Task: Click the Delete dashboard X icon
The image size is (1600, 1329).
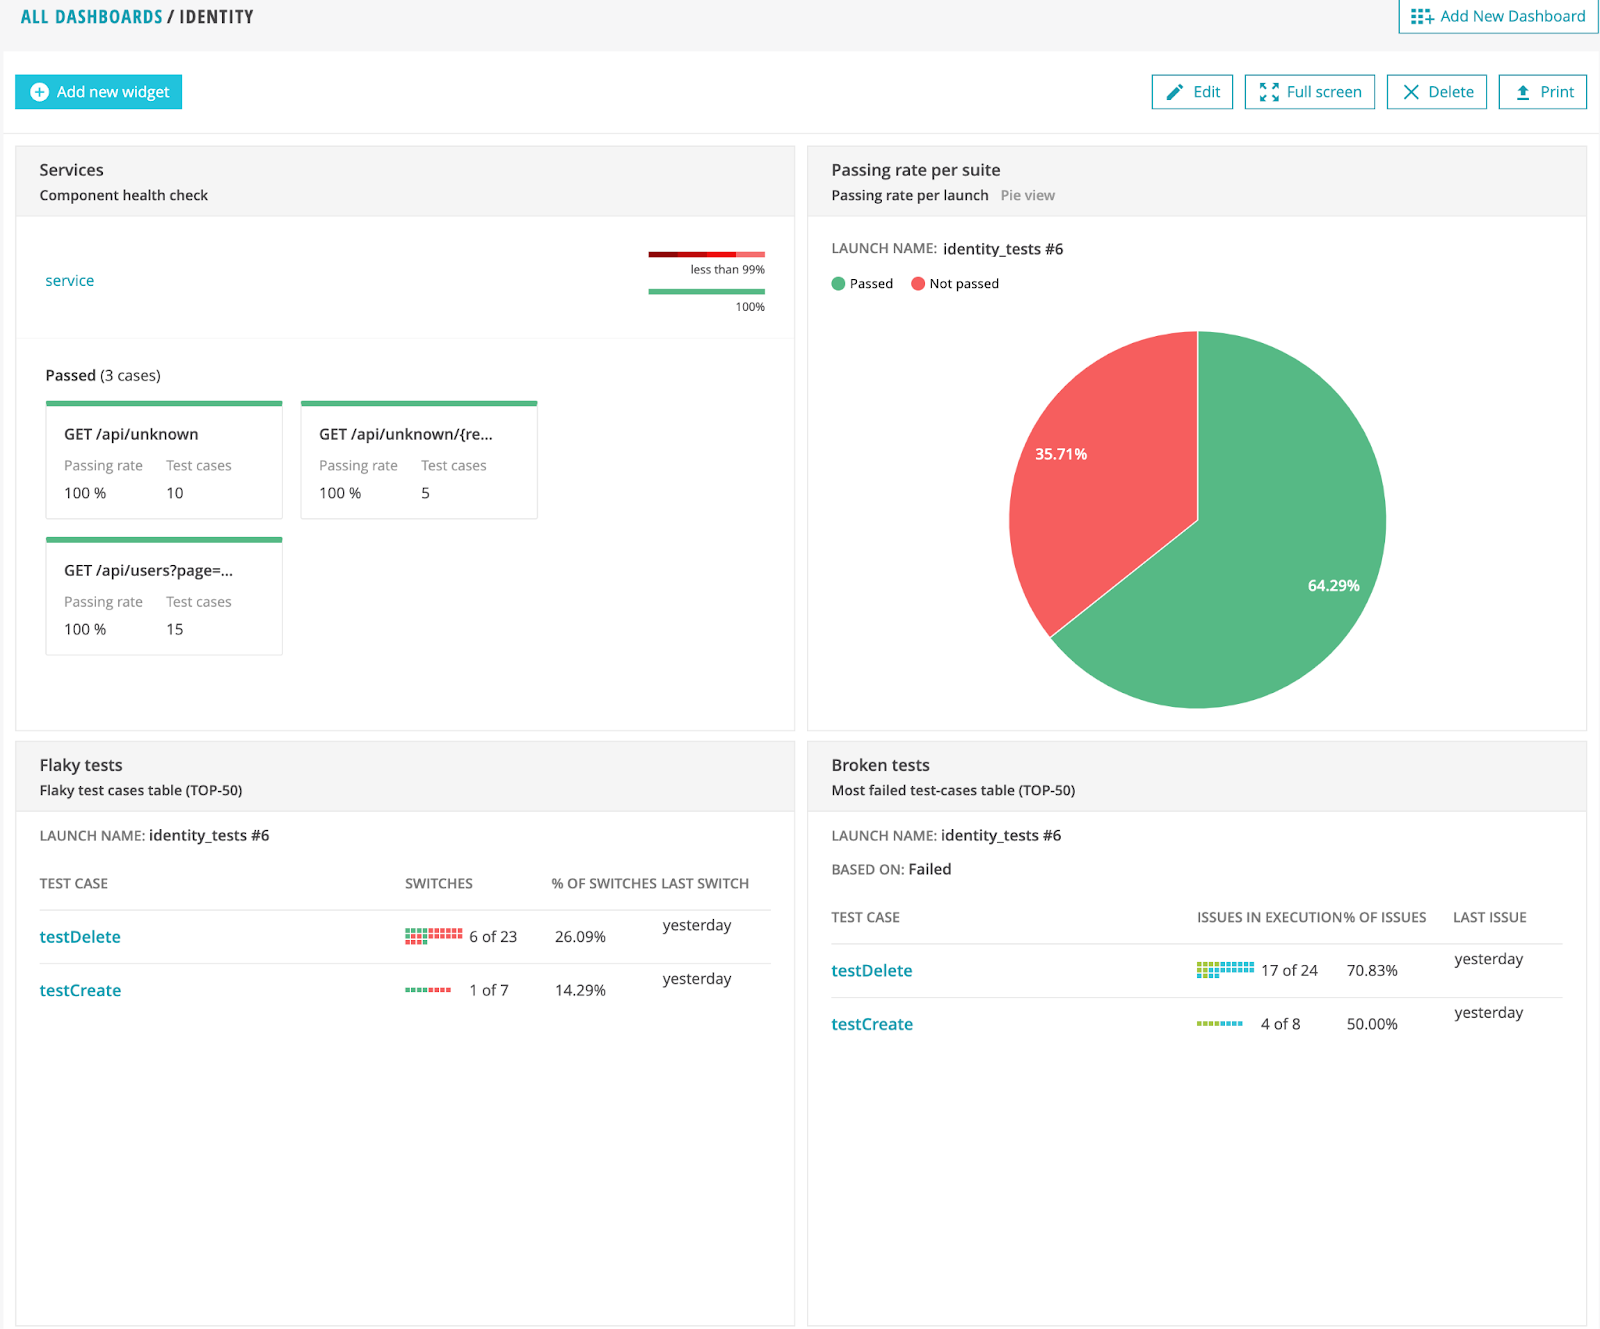Action: pyautogui.click(x=1411, y=91)
